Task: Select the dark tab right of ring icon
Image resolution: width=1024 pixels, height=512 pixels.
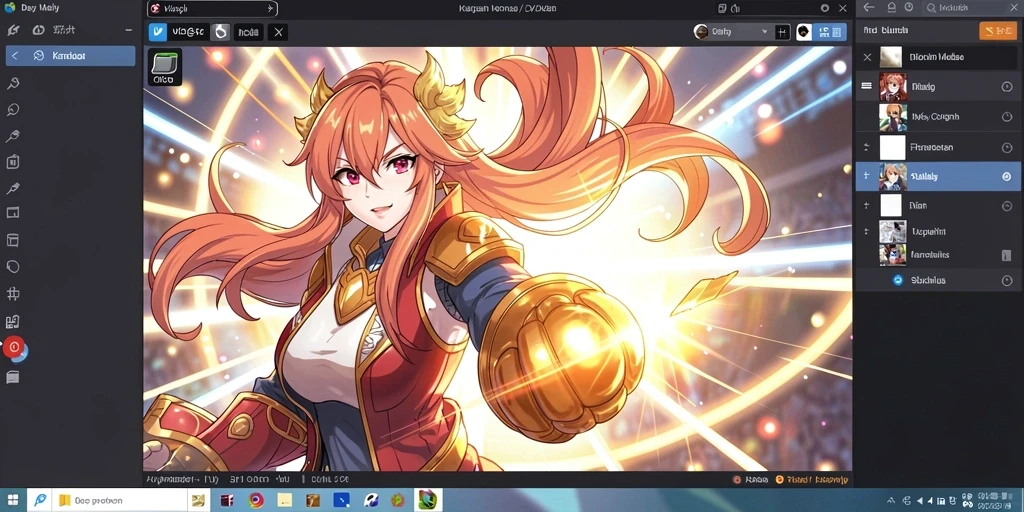Action: 248,32
